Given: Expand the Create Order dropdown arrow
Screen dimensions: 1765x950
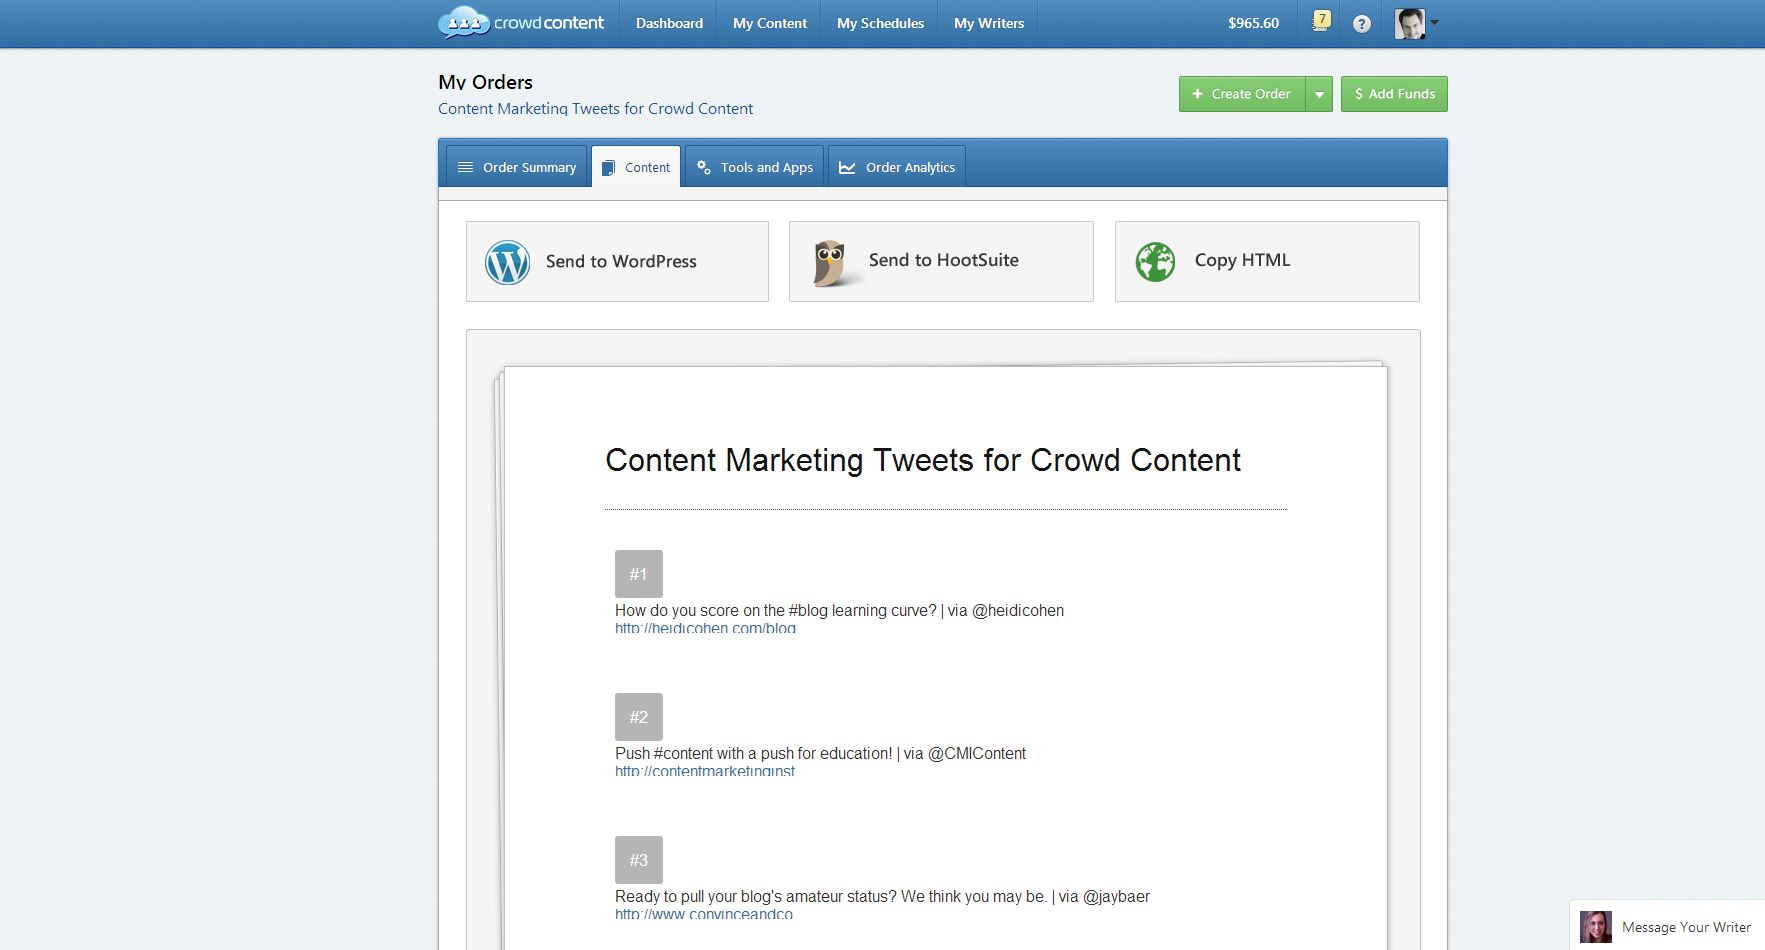Looking at the screenshot, I should pyautogui.click(x=1319, y=94).
